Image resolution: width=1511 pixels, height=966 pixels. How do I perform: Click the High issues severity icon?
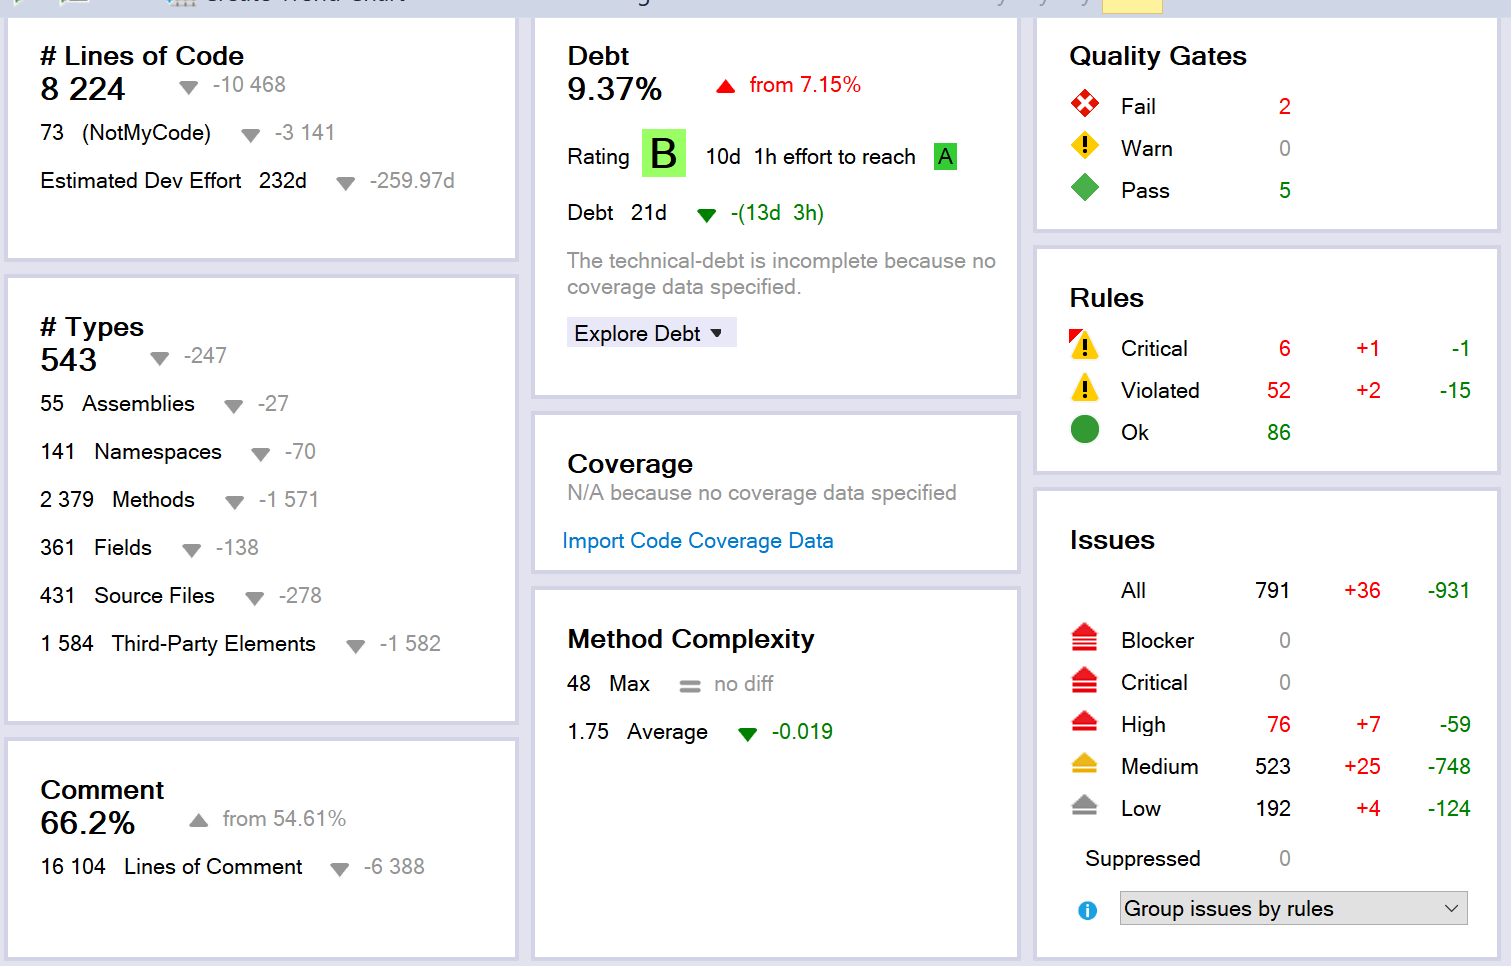[x=1085, y=721]
